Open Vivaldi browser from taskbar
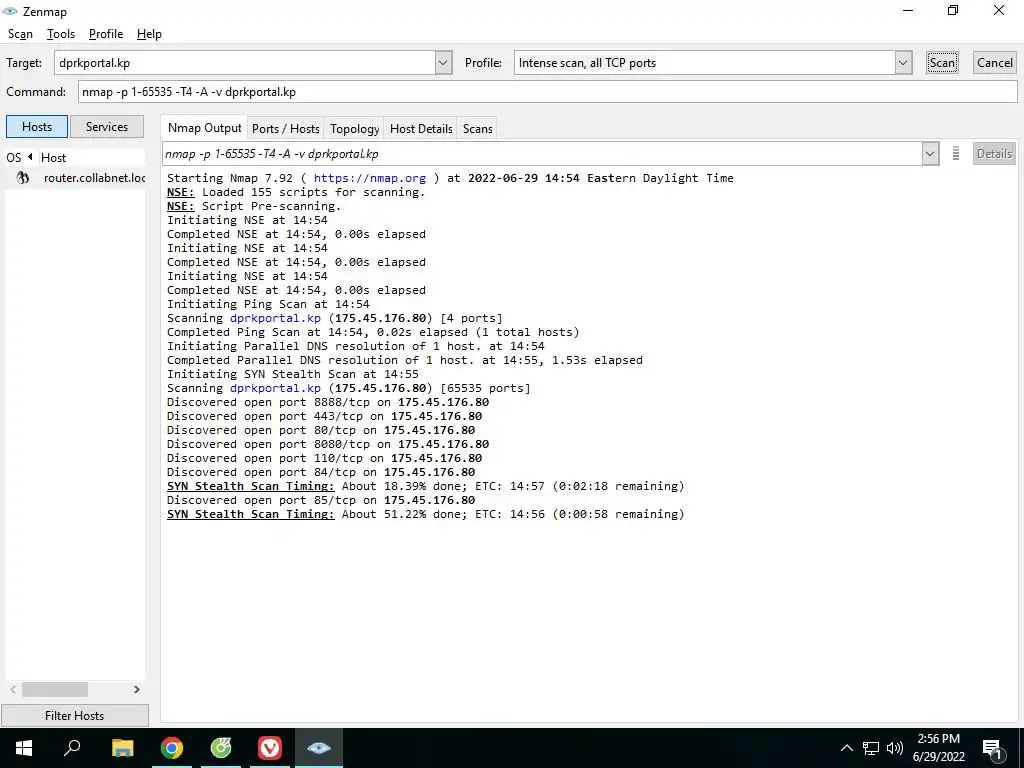The image size is (1024, 768). 270,748
